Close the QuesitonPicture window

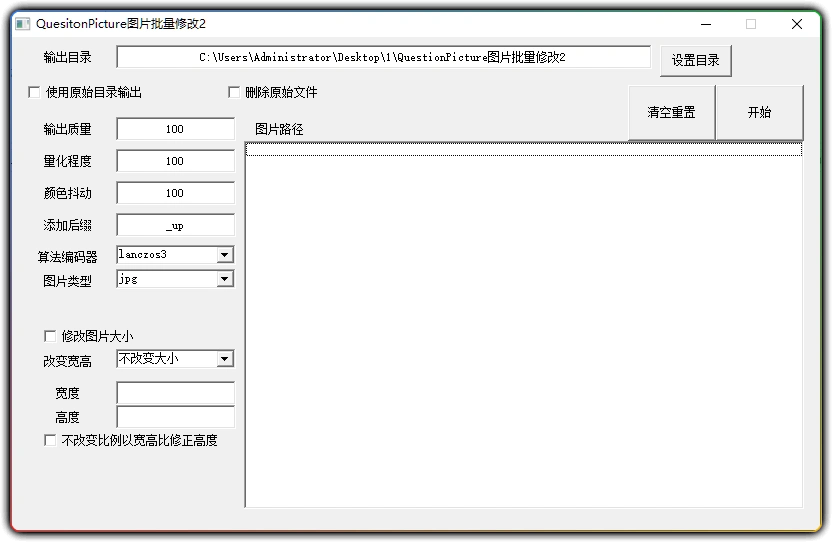[796, 24]
